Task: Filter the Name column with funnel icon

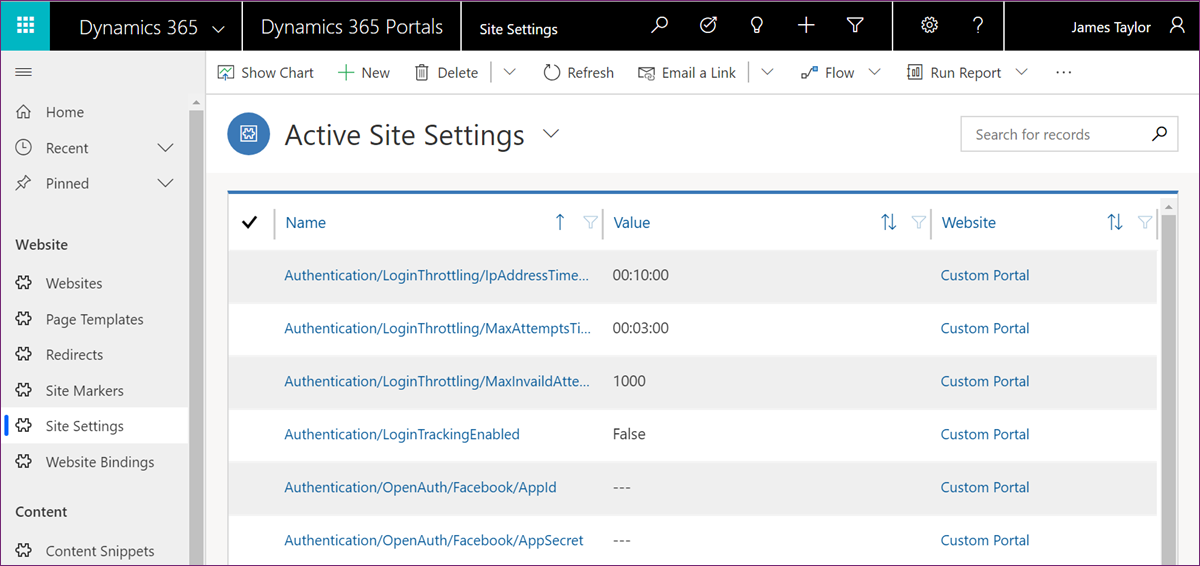Action: pos(590,222)
